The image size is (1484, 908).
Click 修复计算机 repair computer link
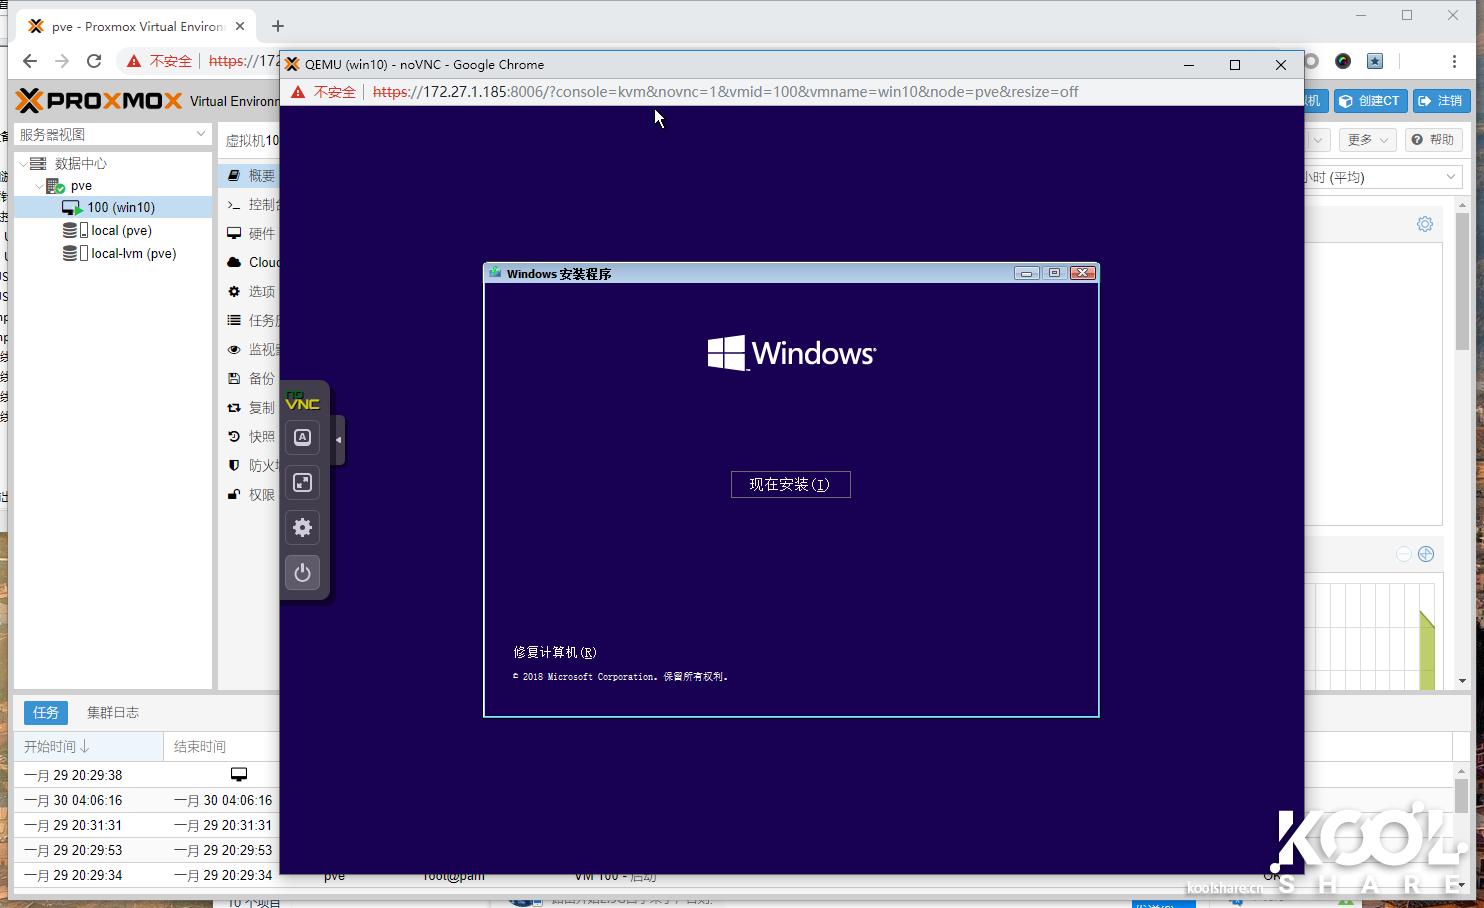click(x=555, y=652)
